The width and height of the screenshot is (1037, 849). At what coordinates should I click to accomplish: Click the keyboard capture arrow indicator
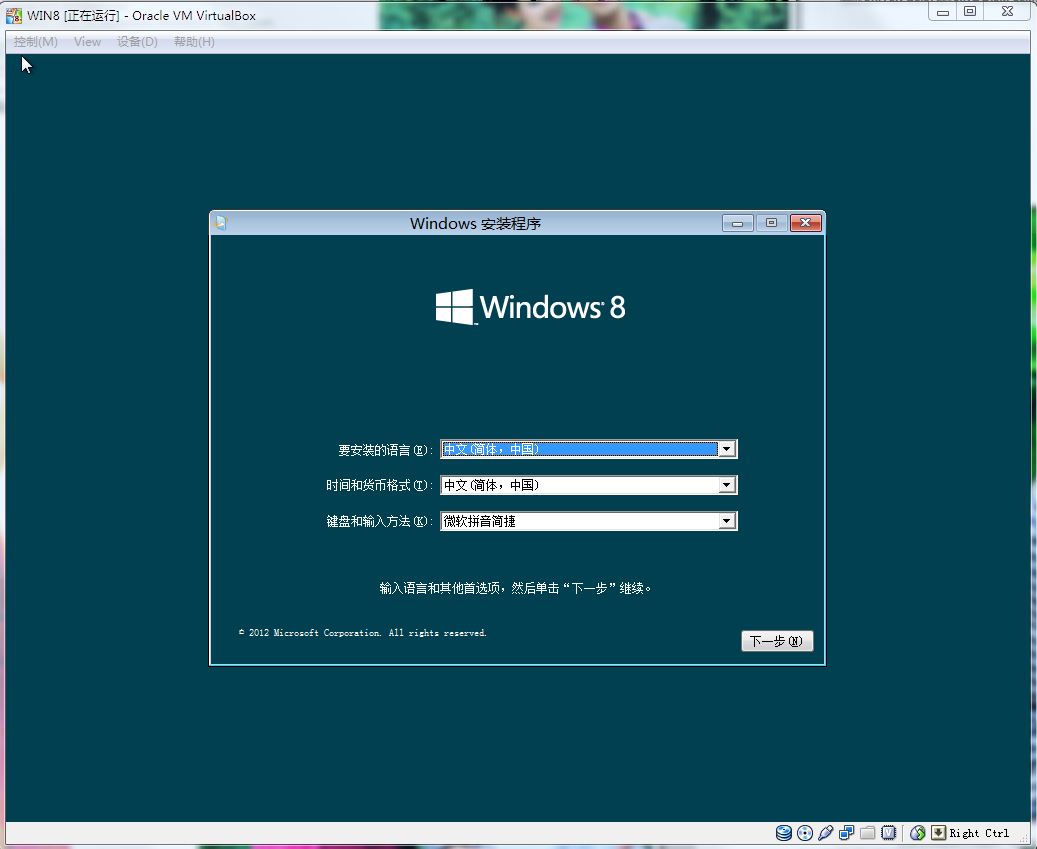click(938, 833)
